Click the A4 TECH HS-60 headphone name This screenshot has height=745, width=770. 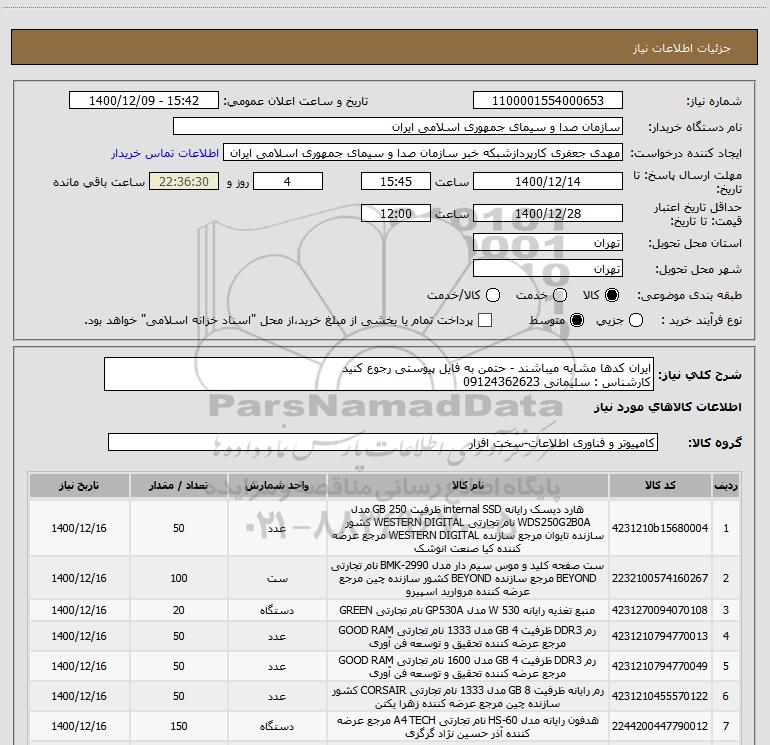(x=468, y=726)
